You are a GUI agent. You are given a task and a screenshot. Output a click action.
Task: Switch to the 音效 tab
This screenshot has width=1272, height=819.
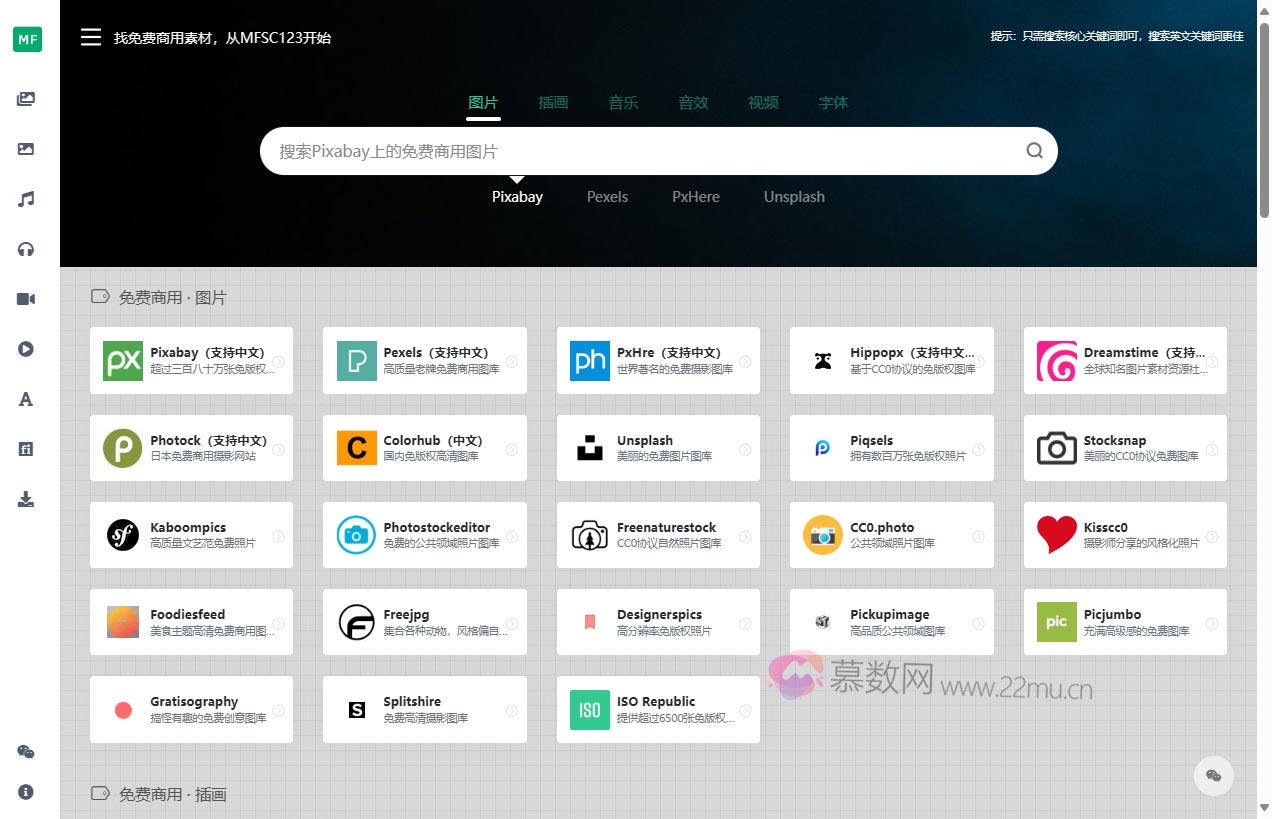(x=693, y=102)
